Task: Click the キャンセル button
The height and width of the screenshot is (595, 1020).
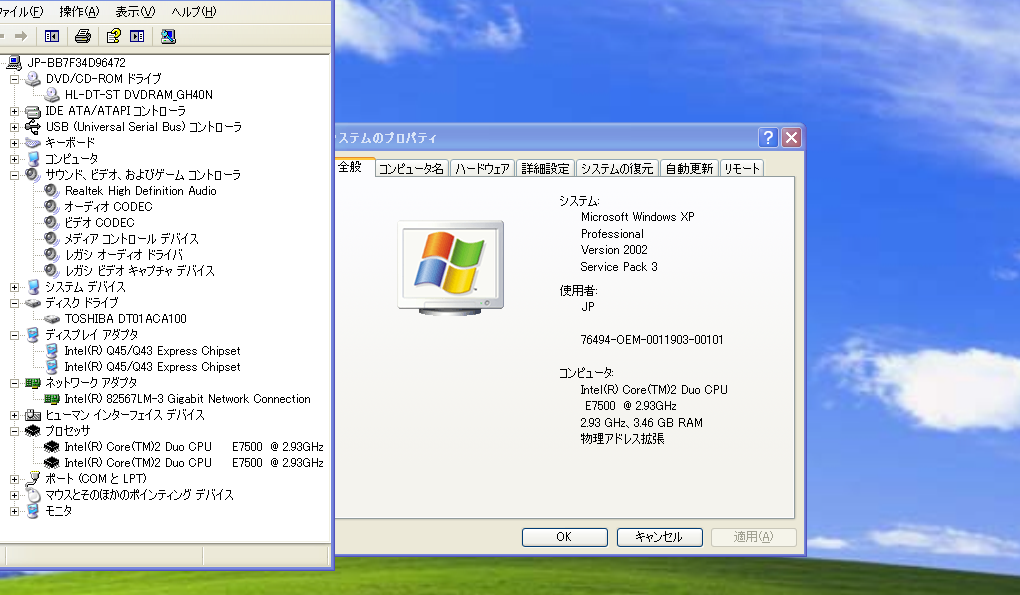Action: pyautogui.click(x=659, y=537)
